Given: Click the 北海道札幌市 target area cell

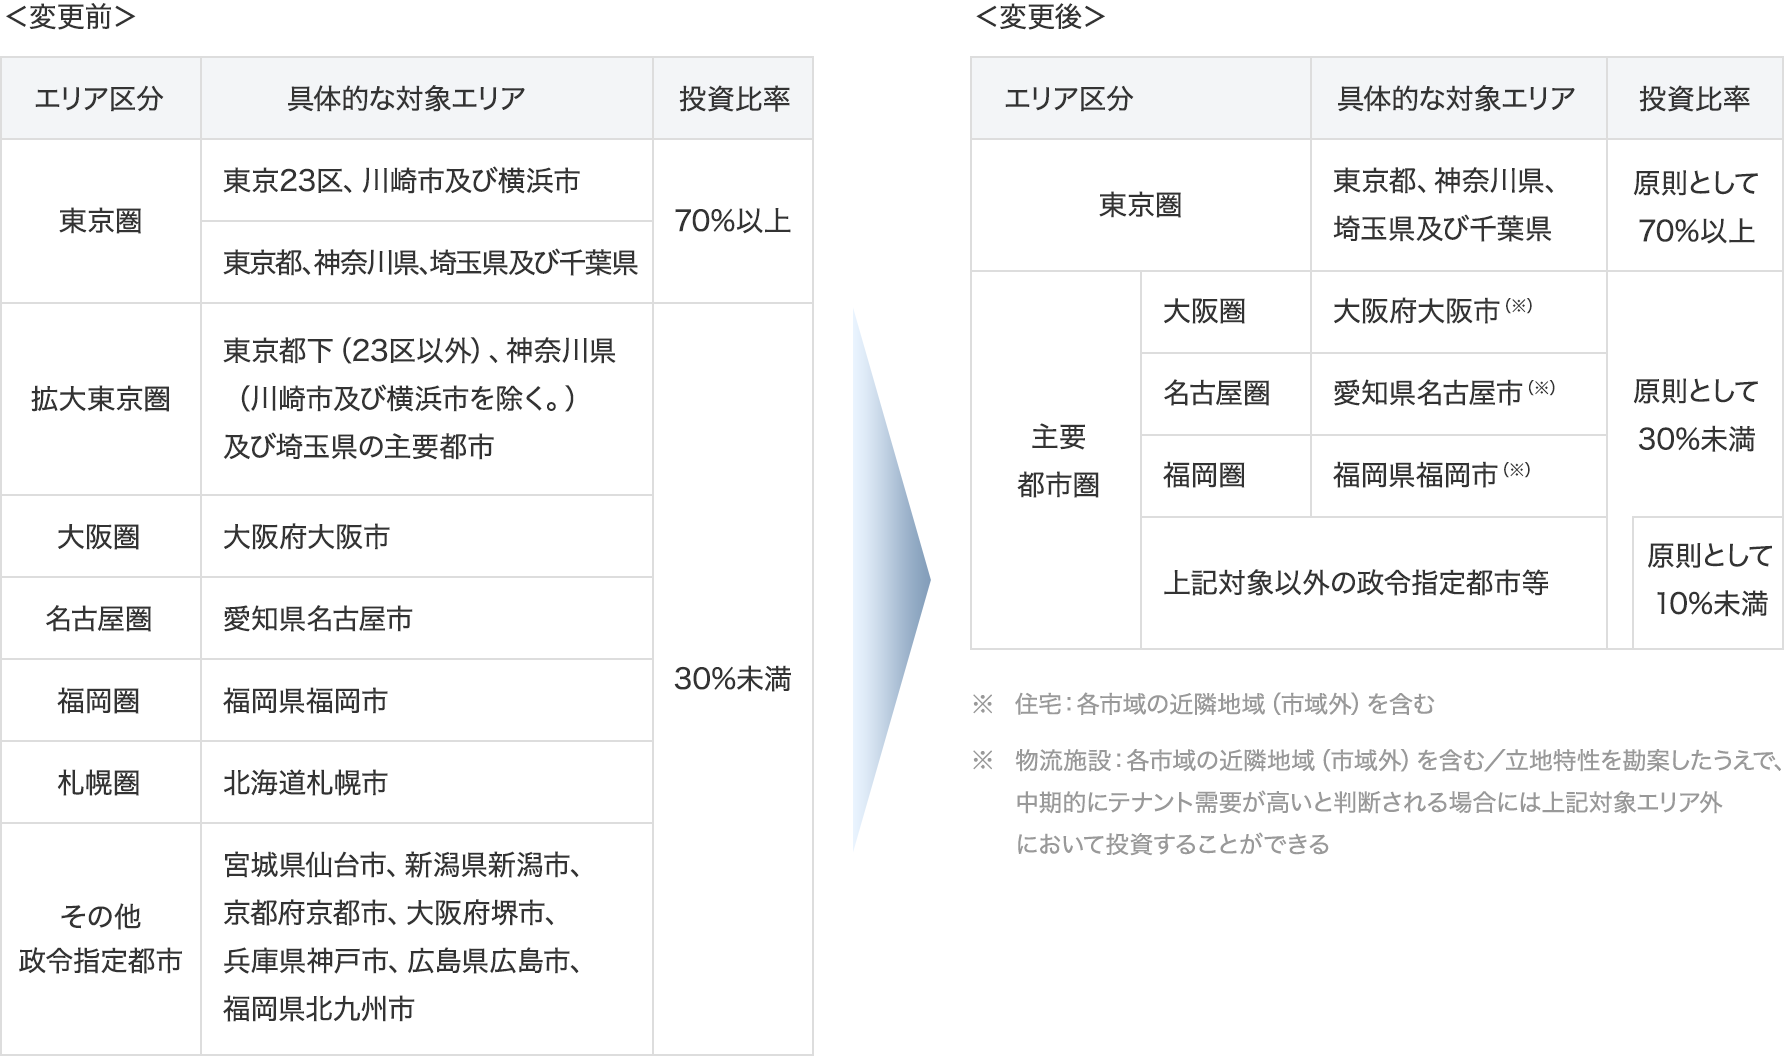Looking at the screenshot, I should [x=306, y=783].
